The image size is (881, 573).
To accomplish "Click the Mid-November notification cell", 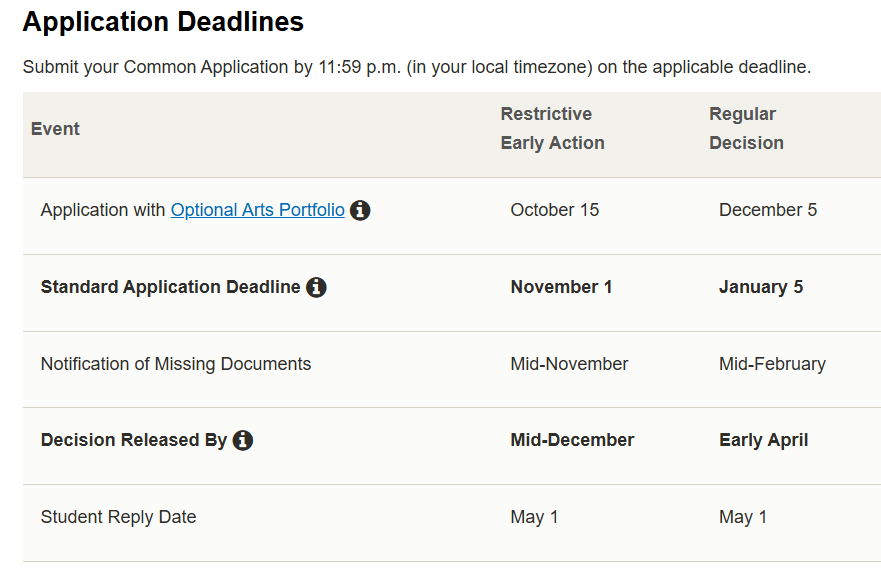I will coord(569,364).
